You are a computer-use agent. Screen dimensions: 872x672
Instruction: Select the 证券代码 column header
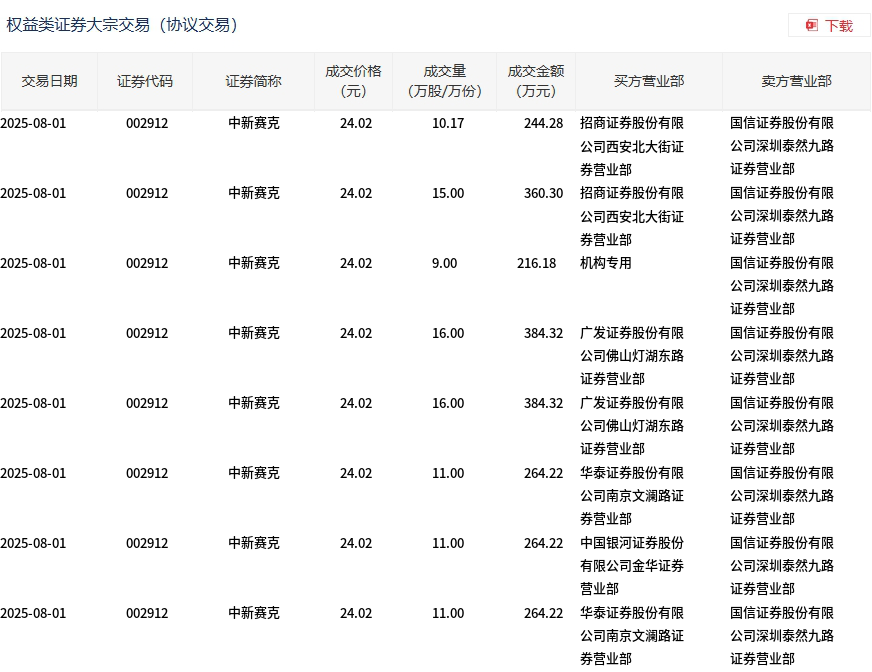pos(145,82)
